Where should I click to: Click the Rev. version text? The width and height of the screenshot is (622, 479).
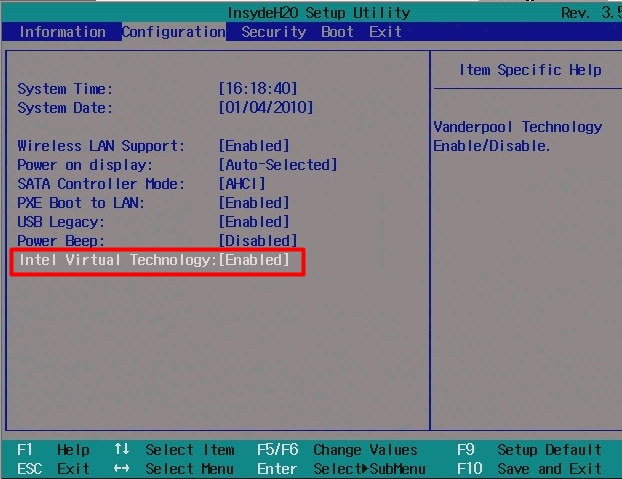[591, 13]
